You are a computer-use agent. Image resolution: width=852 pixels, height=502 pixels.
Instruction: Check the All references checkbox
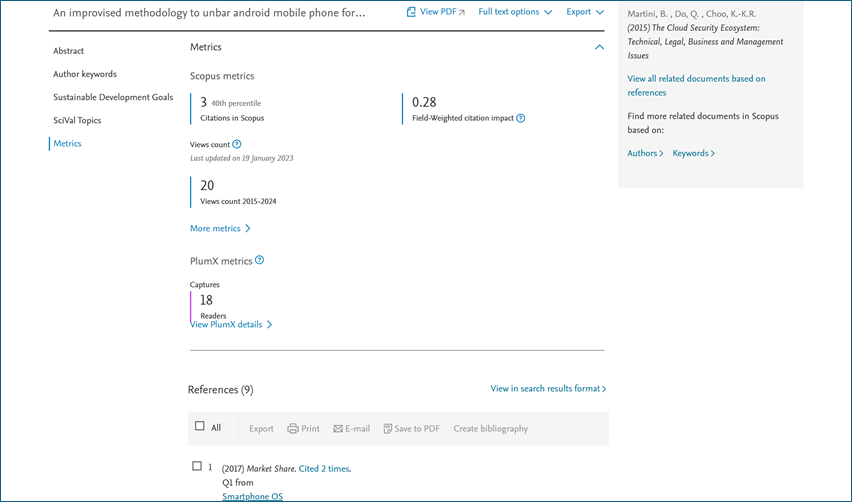pyautogui.click(x=200, y=427)
